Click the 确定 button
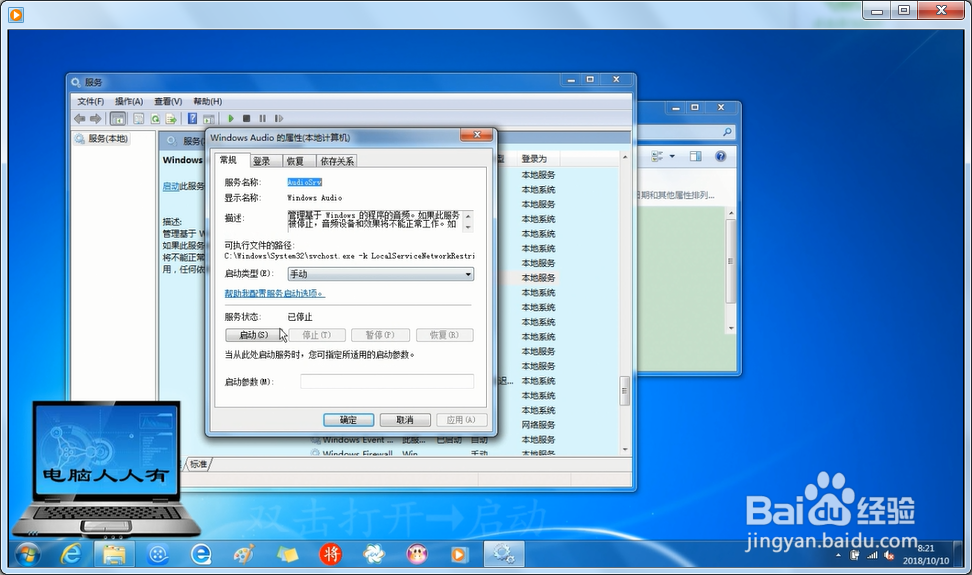 348,420
